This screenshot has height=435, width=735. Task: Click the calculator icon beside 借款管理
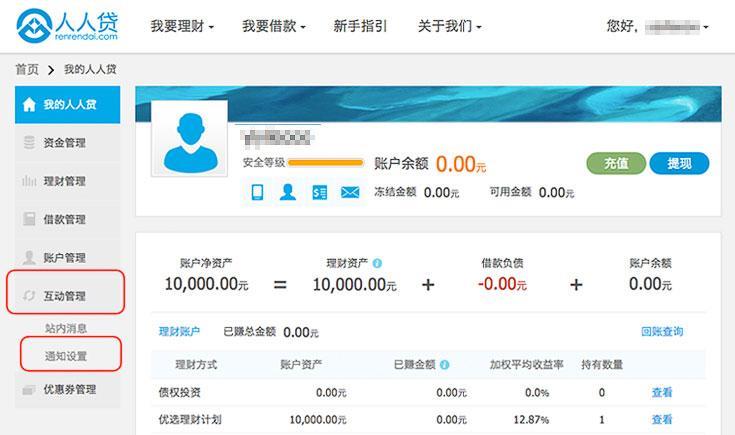point(29,219)
